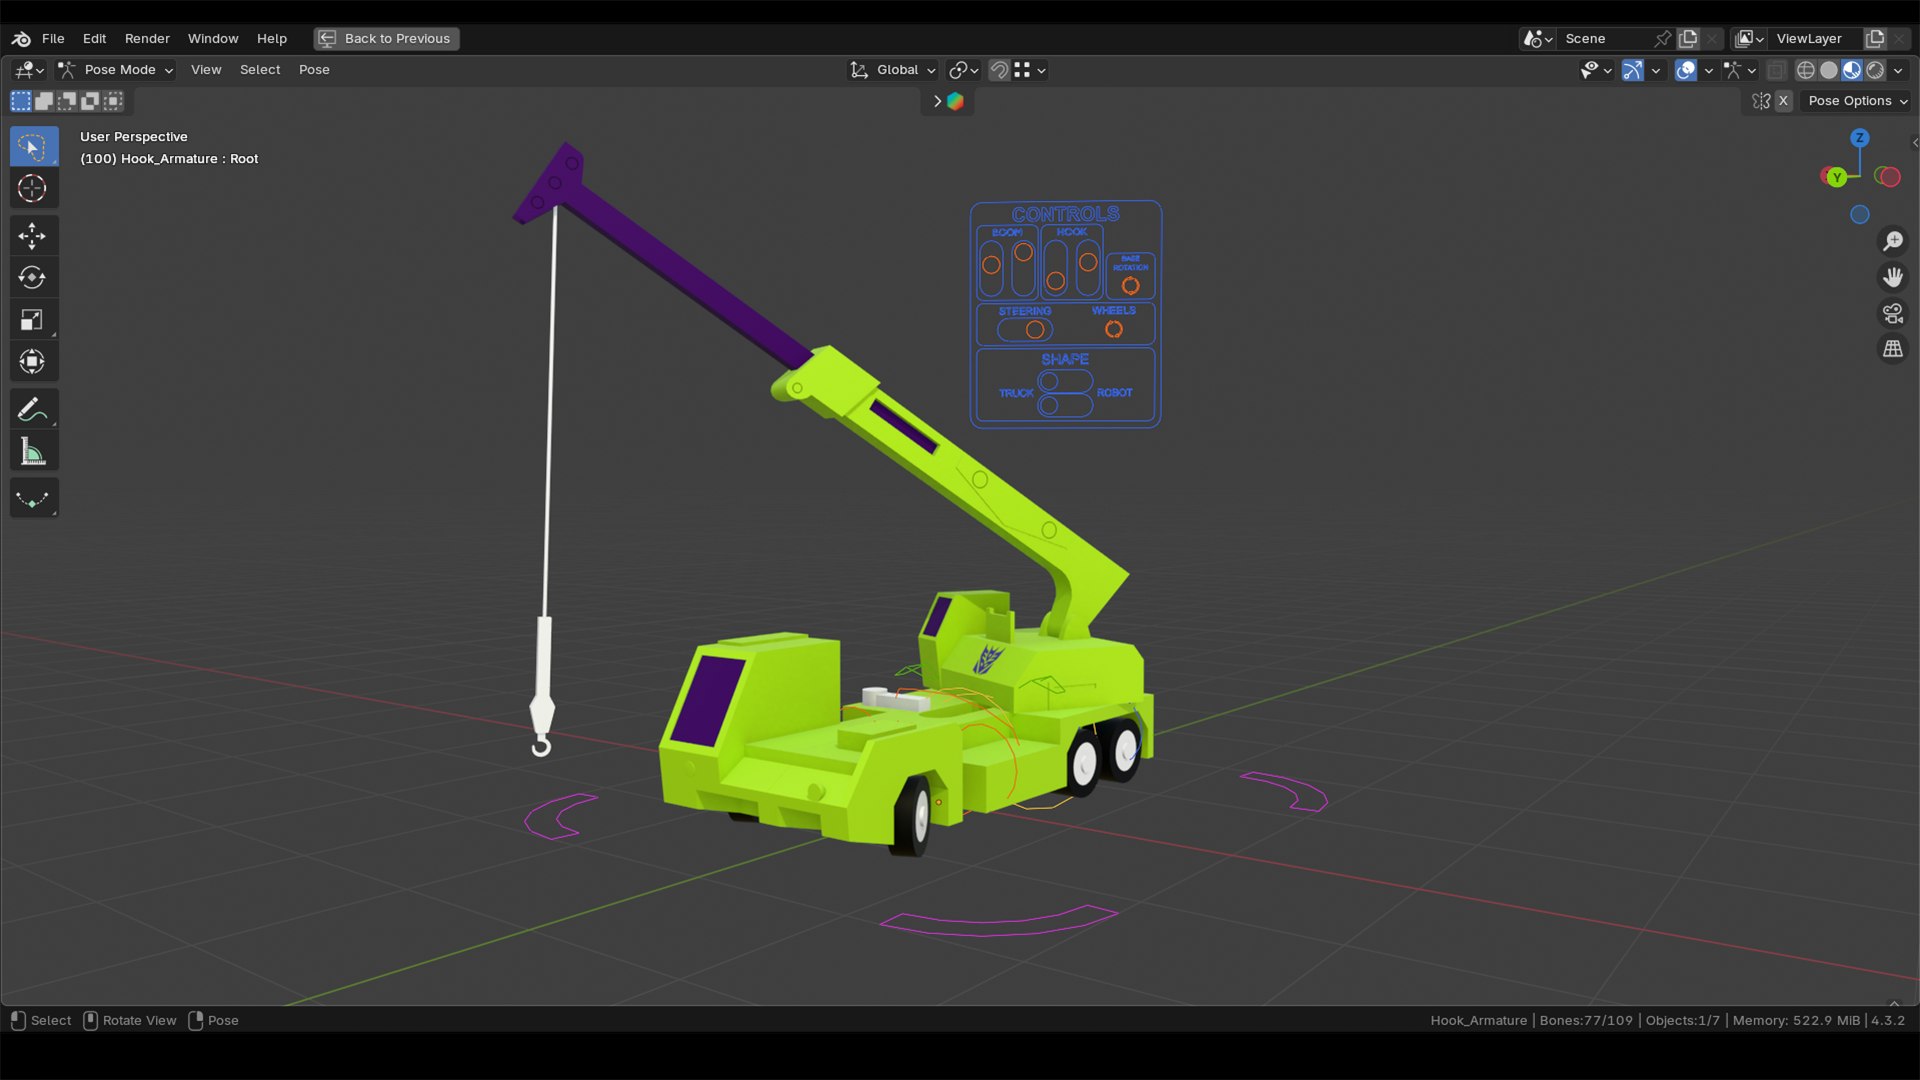The height and width of the screenshot is (1080, 1920).
Task: Click the add view layer icon
Action: pyautogui.click(x=1875, y=39)
